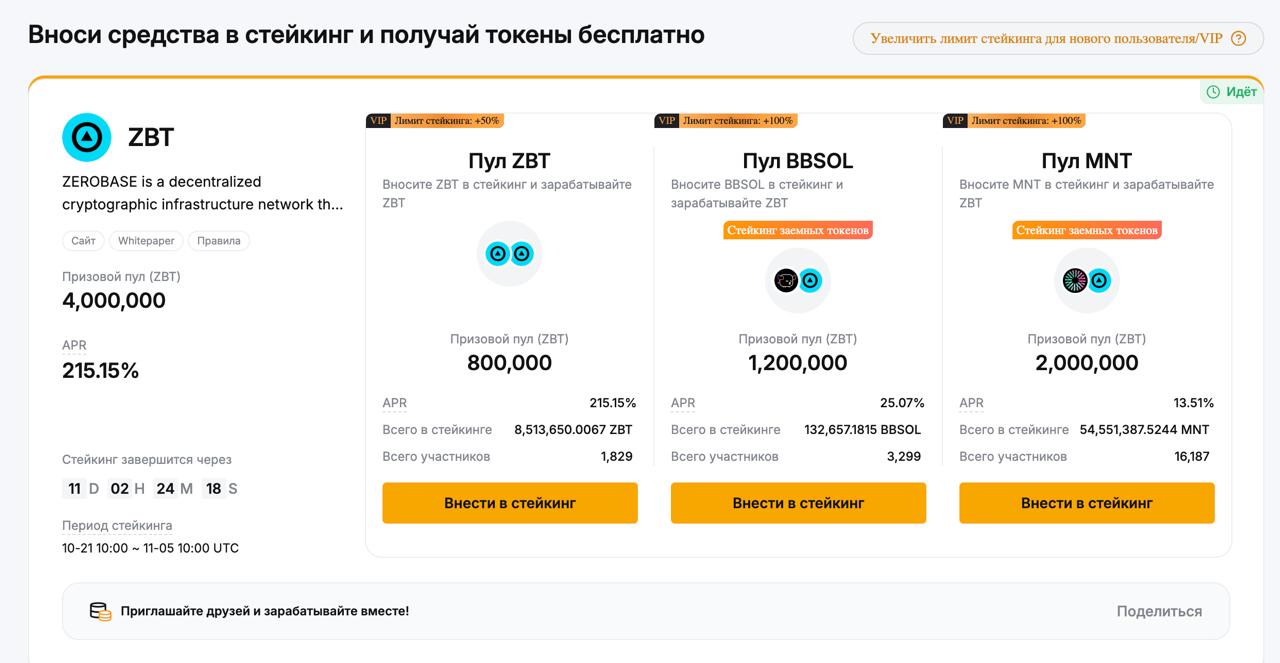Click the coins icon beside invite friends
Viewport: 1280px width, 663px height.
tap(100, 611)
